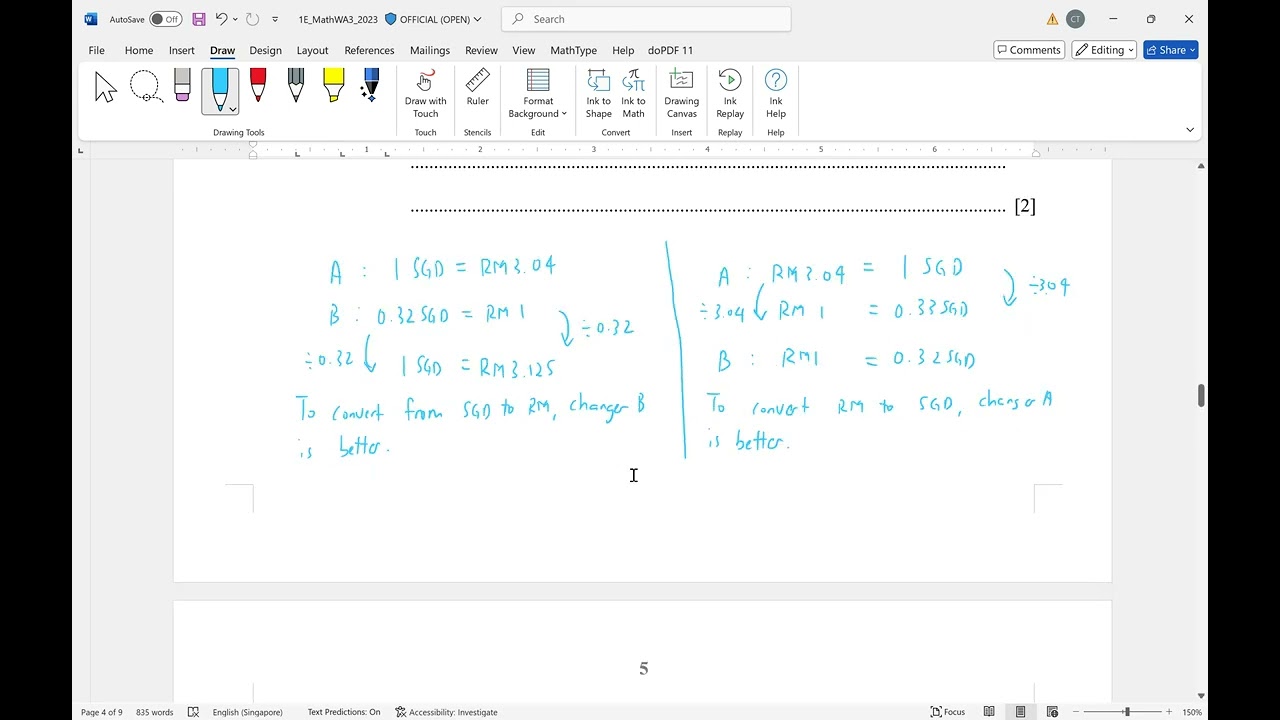The height and width of the screenshot is (720, 1280).
Task: Convert ink using Ink to Math
Action: (x=634, y=93)
